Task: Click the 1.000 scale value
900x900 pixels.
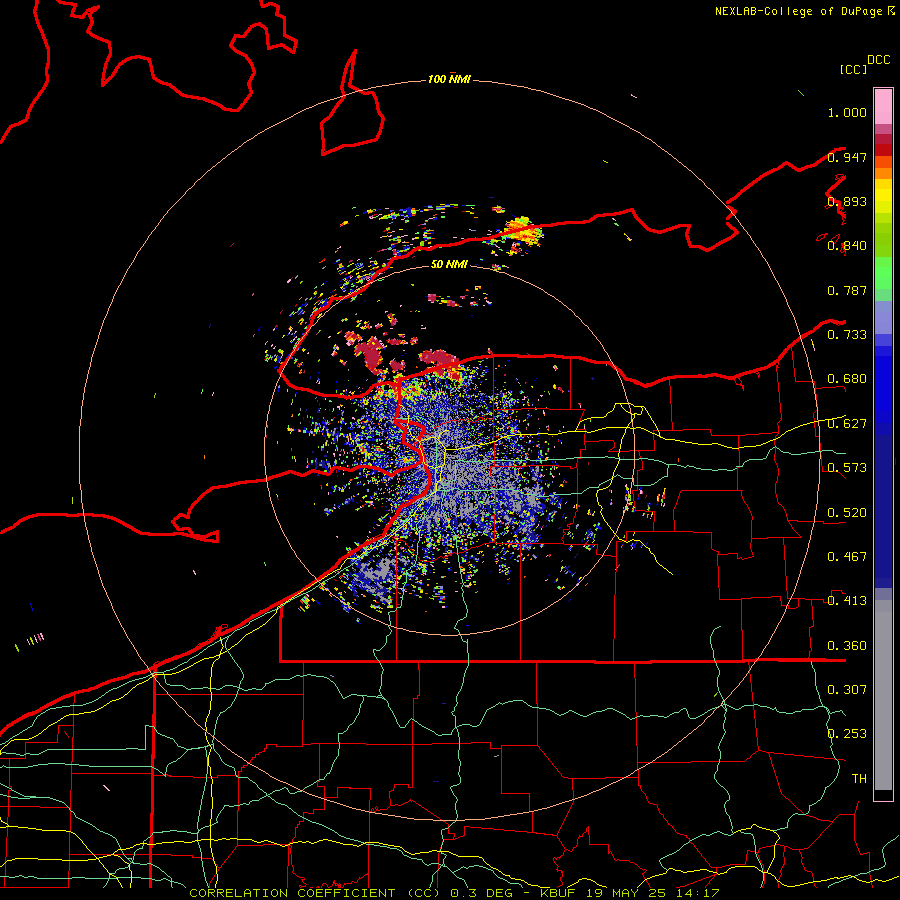Action: [x=847, y=112]
